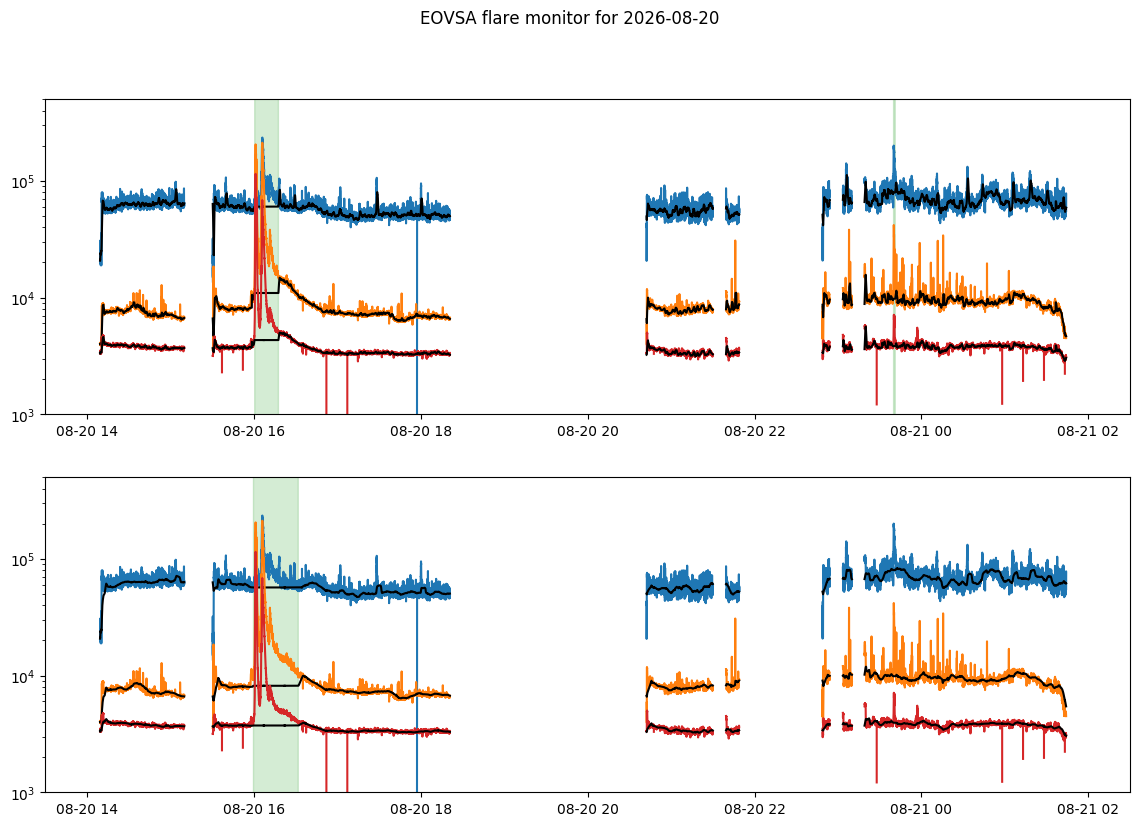Click the title "EOVSA flare monitor for 2026-08-20"
The height and width of the screenshot is (826, 1143).
coord(569,18)
